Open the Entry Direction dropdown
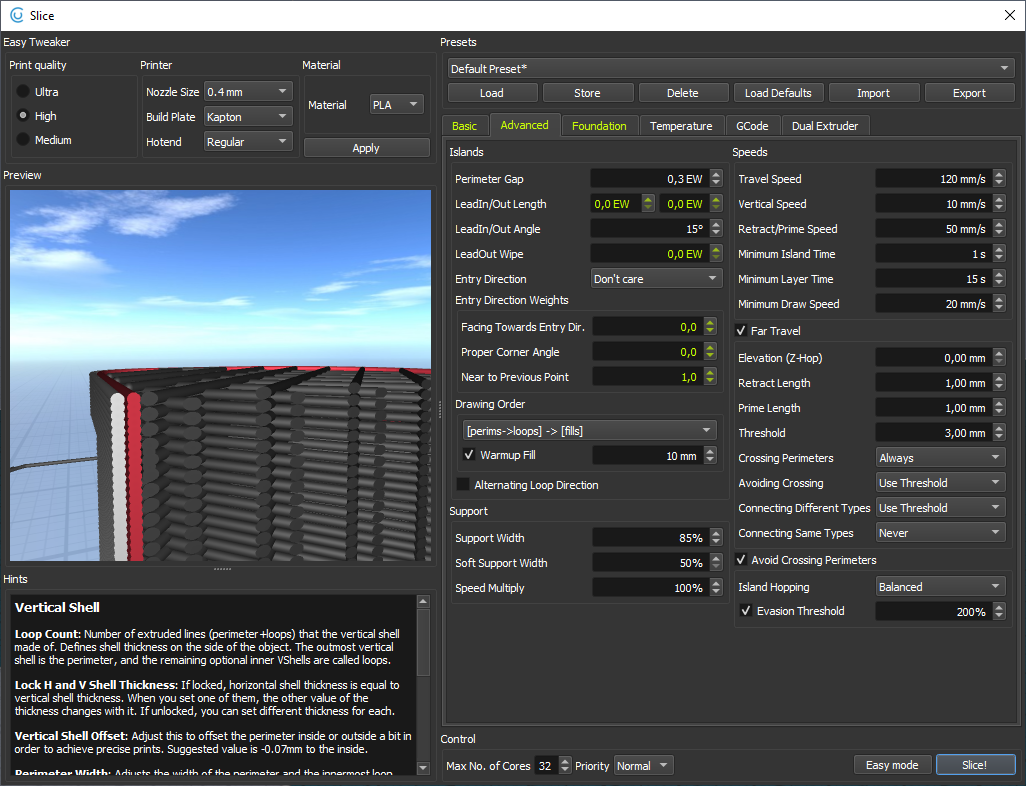Viewport: 1026px width, 786px height. coord(656,279)
